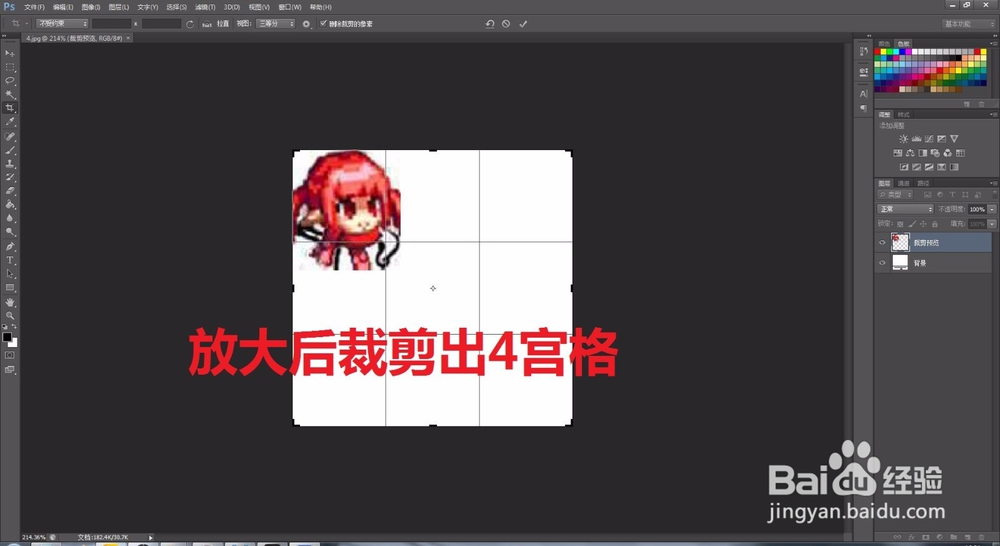Select the Move tool
The width and height of the screenshot is (1000, 546).
[10, 53]
